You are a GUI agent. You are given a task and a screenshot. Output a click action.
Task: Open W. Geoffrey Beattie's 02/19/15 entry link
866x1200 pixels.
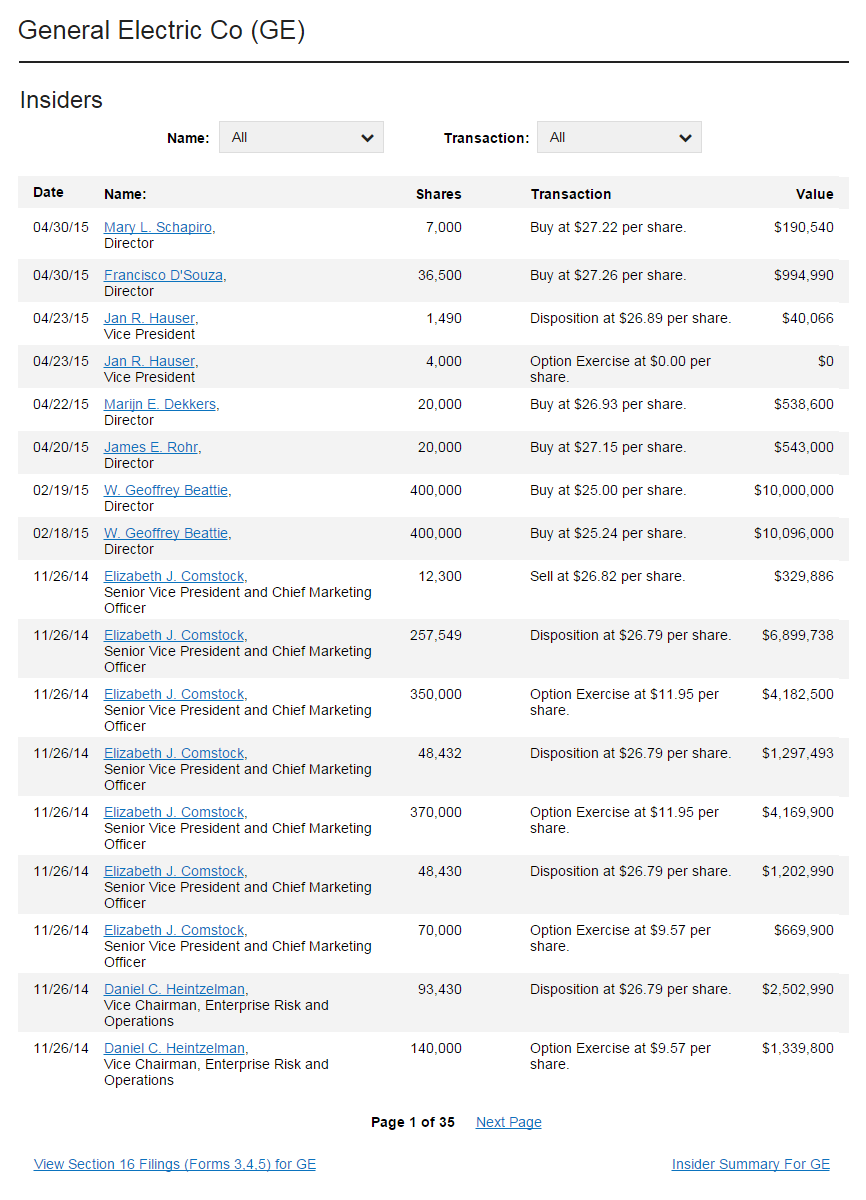[x=167, y=491]
